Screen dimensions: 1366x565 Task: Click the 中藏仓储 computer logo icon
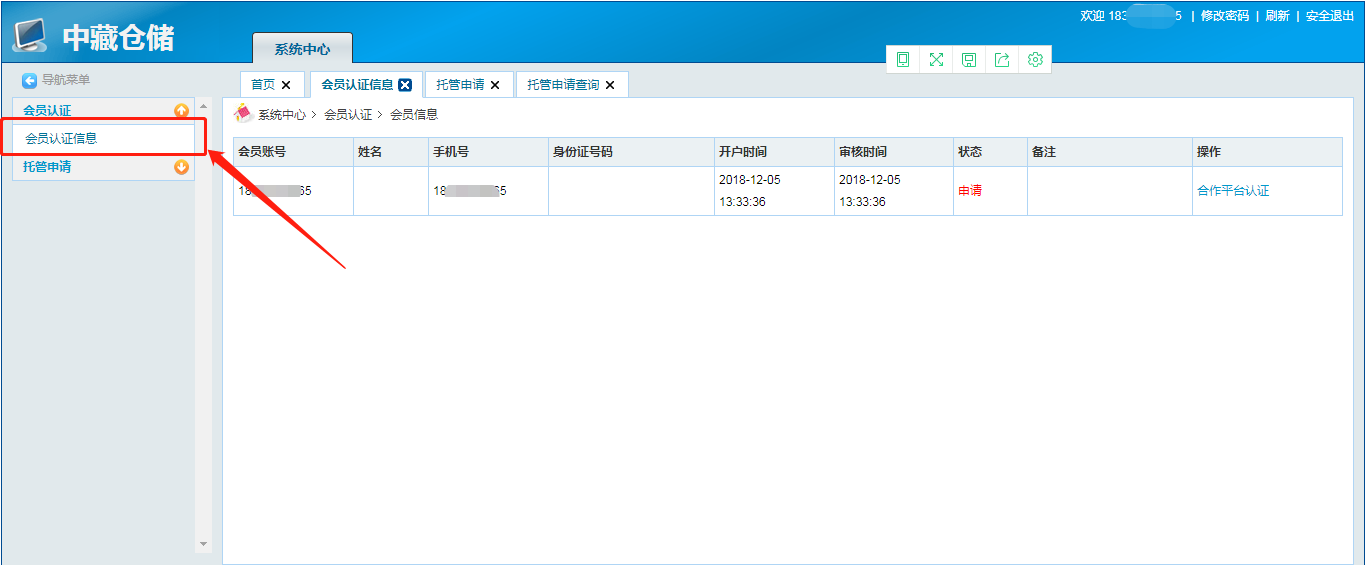click(x=30, y=36)
